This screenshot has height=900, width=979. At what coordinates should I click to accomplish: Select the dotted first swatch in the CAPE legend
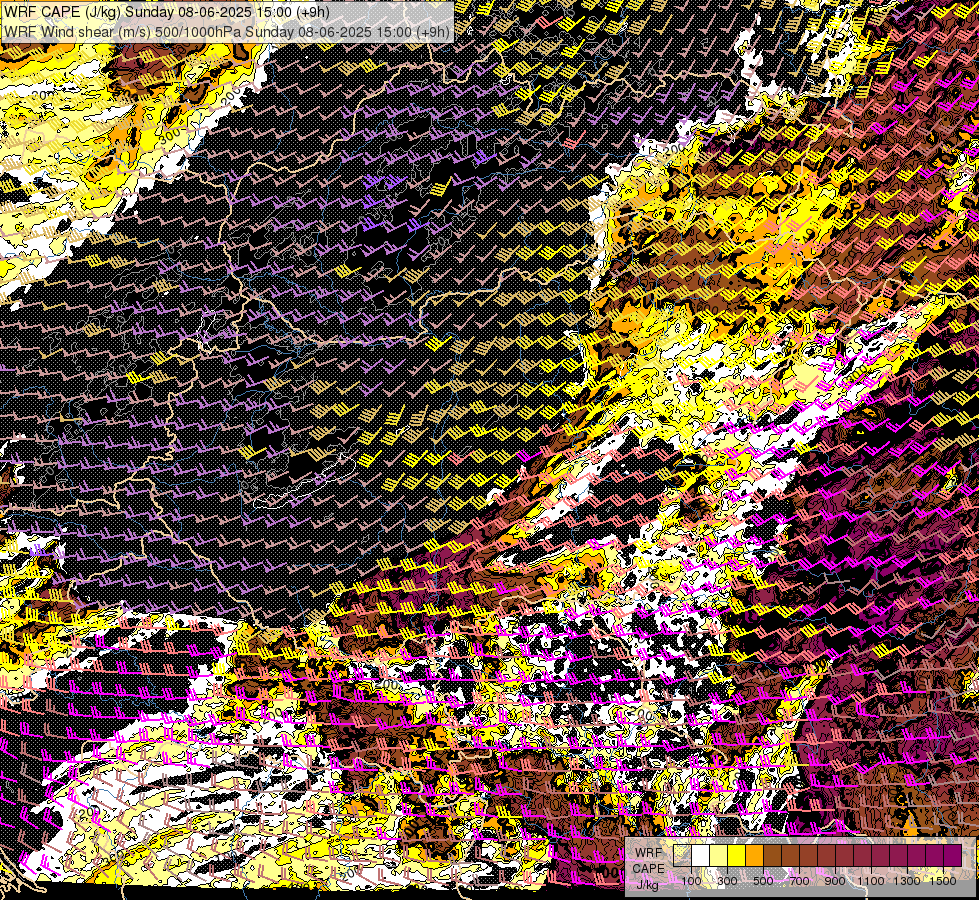coord(682,855)
